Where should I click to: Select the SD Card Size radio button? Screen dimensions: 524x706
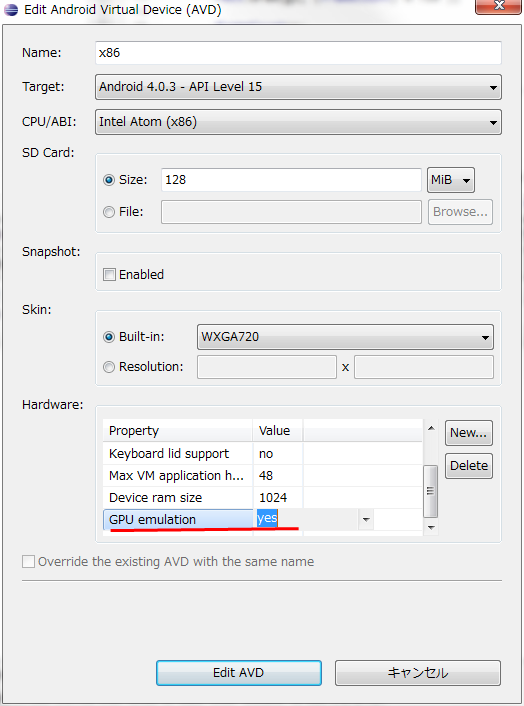pos(109,180)
